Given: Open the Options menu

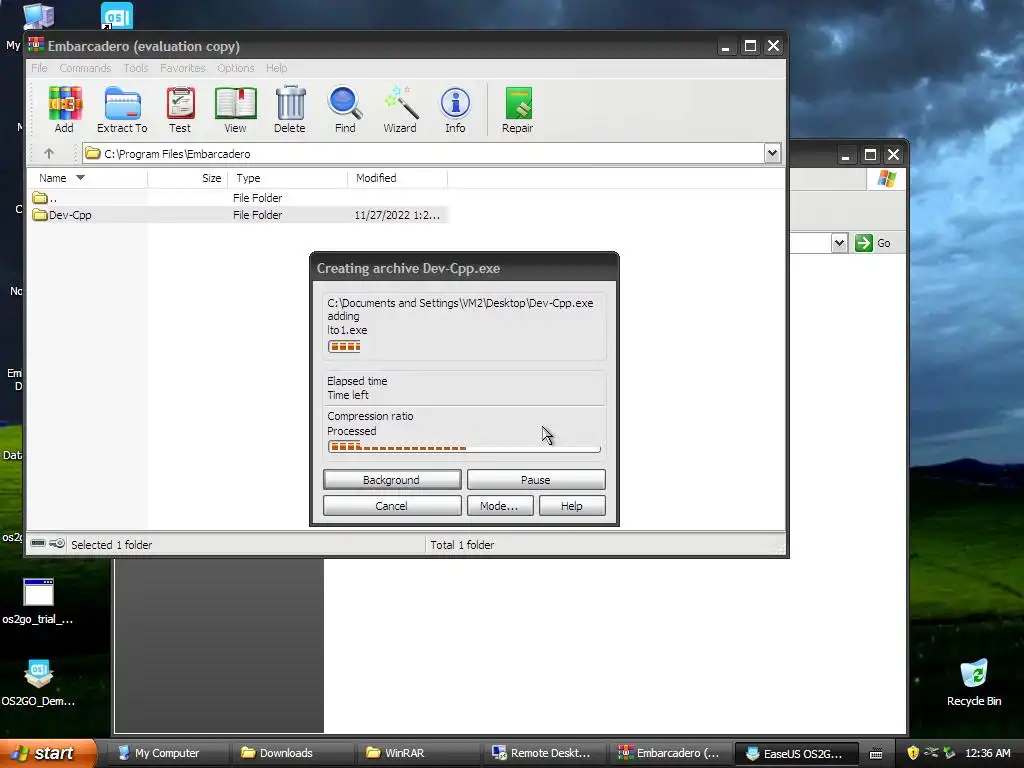Looking at the screenshot, I should pyautogui.click(x=236, y=68).
